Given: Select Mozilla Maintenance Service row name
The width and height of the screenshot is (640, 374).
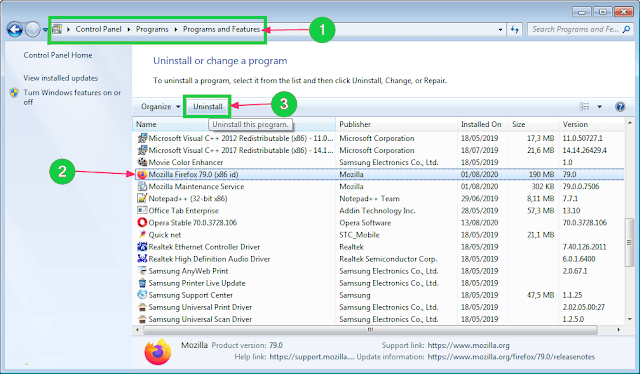Looking at the screenshot, I should coord(196,187).
